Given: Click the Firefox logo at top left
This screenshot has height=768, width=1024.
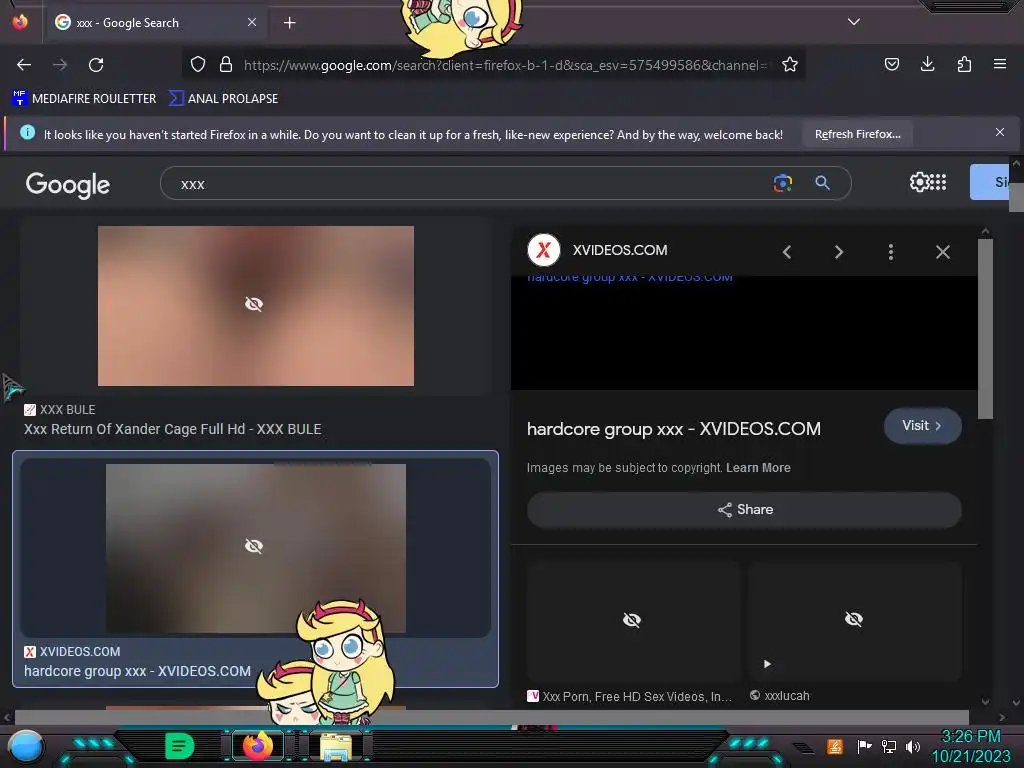Looking at the screenshot, I should (x=20, y=22).
